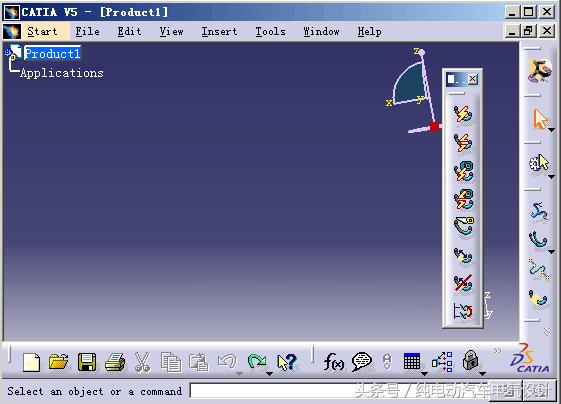This screenshot has width=561, height=404.
Task: Click fourth floating toolbar icon with green box
Action: point(464,199)
